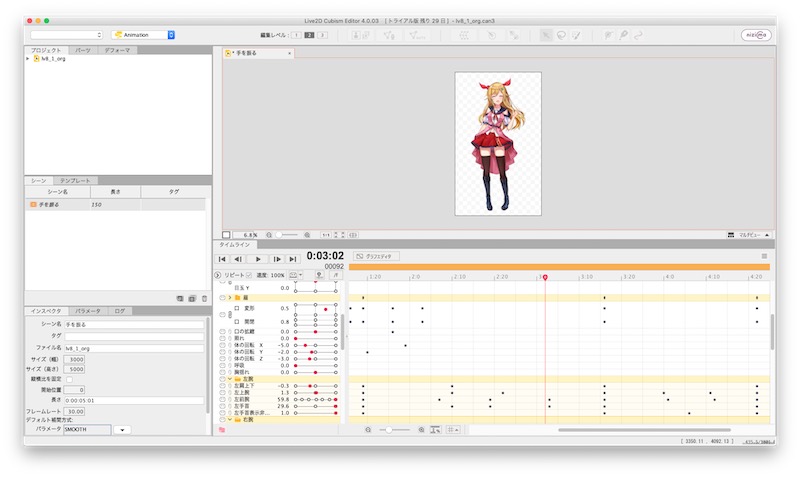Click the mesh grid toolbar icon
This screenshot has width=800, height=477.
[x=464, y=35]
